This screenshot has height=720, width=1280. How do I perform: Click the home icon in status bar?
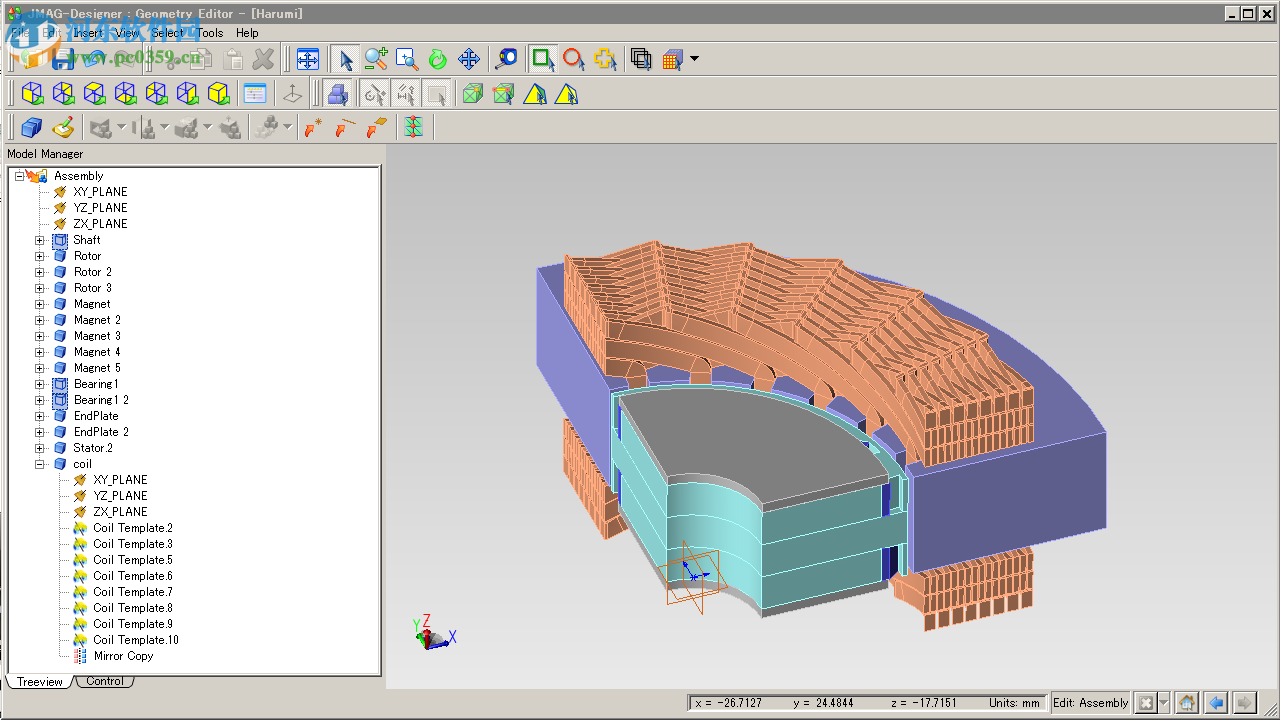tap(1186, 703)
